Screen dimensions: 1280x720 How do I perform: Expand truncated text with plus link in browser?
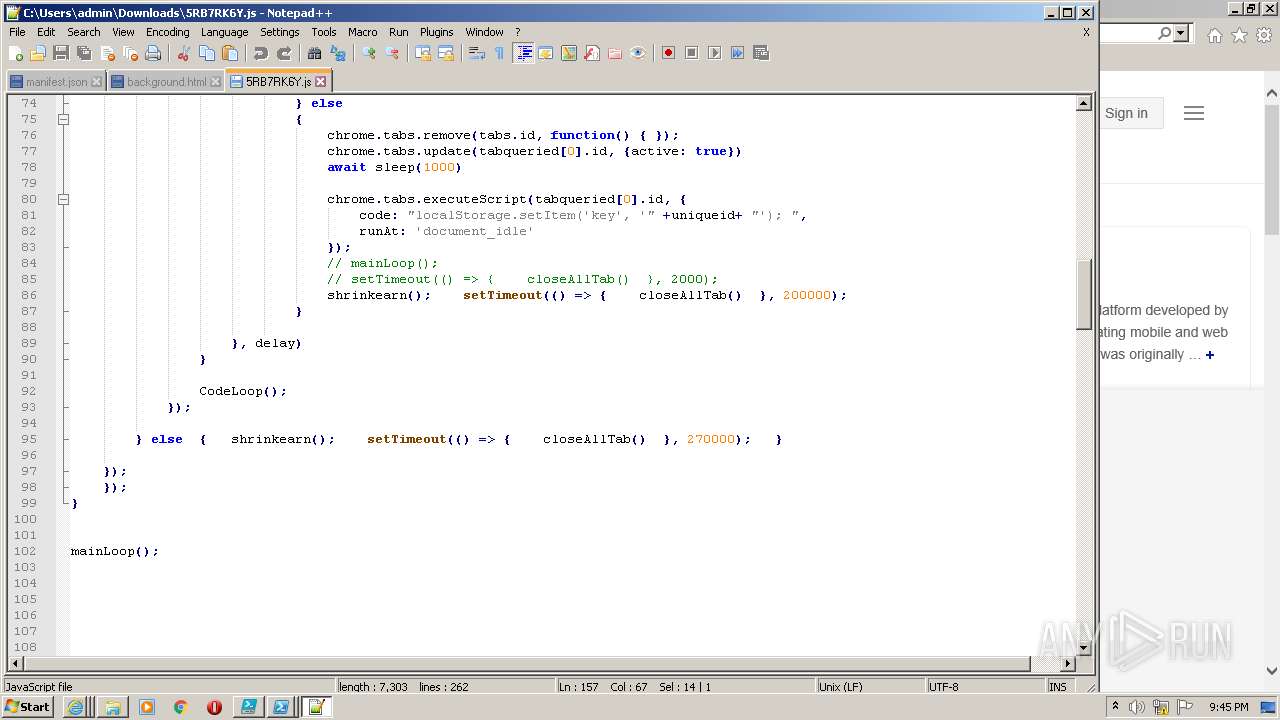click(1210, 355)
